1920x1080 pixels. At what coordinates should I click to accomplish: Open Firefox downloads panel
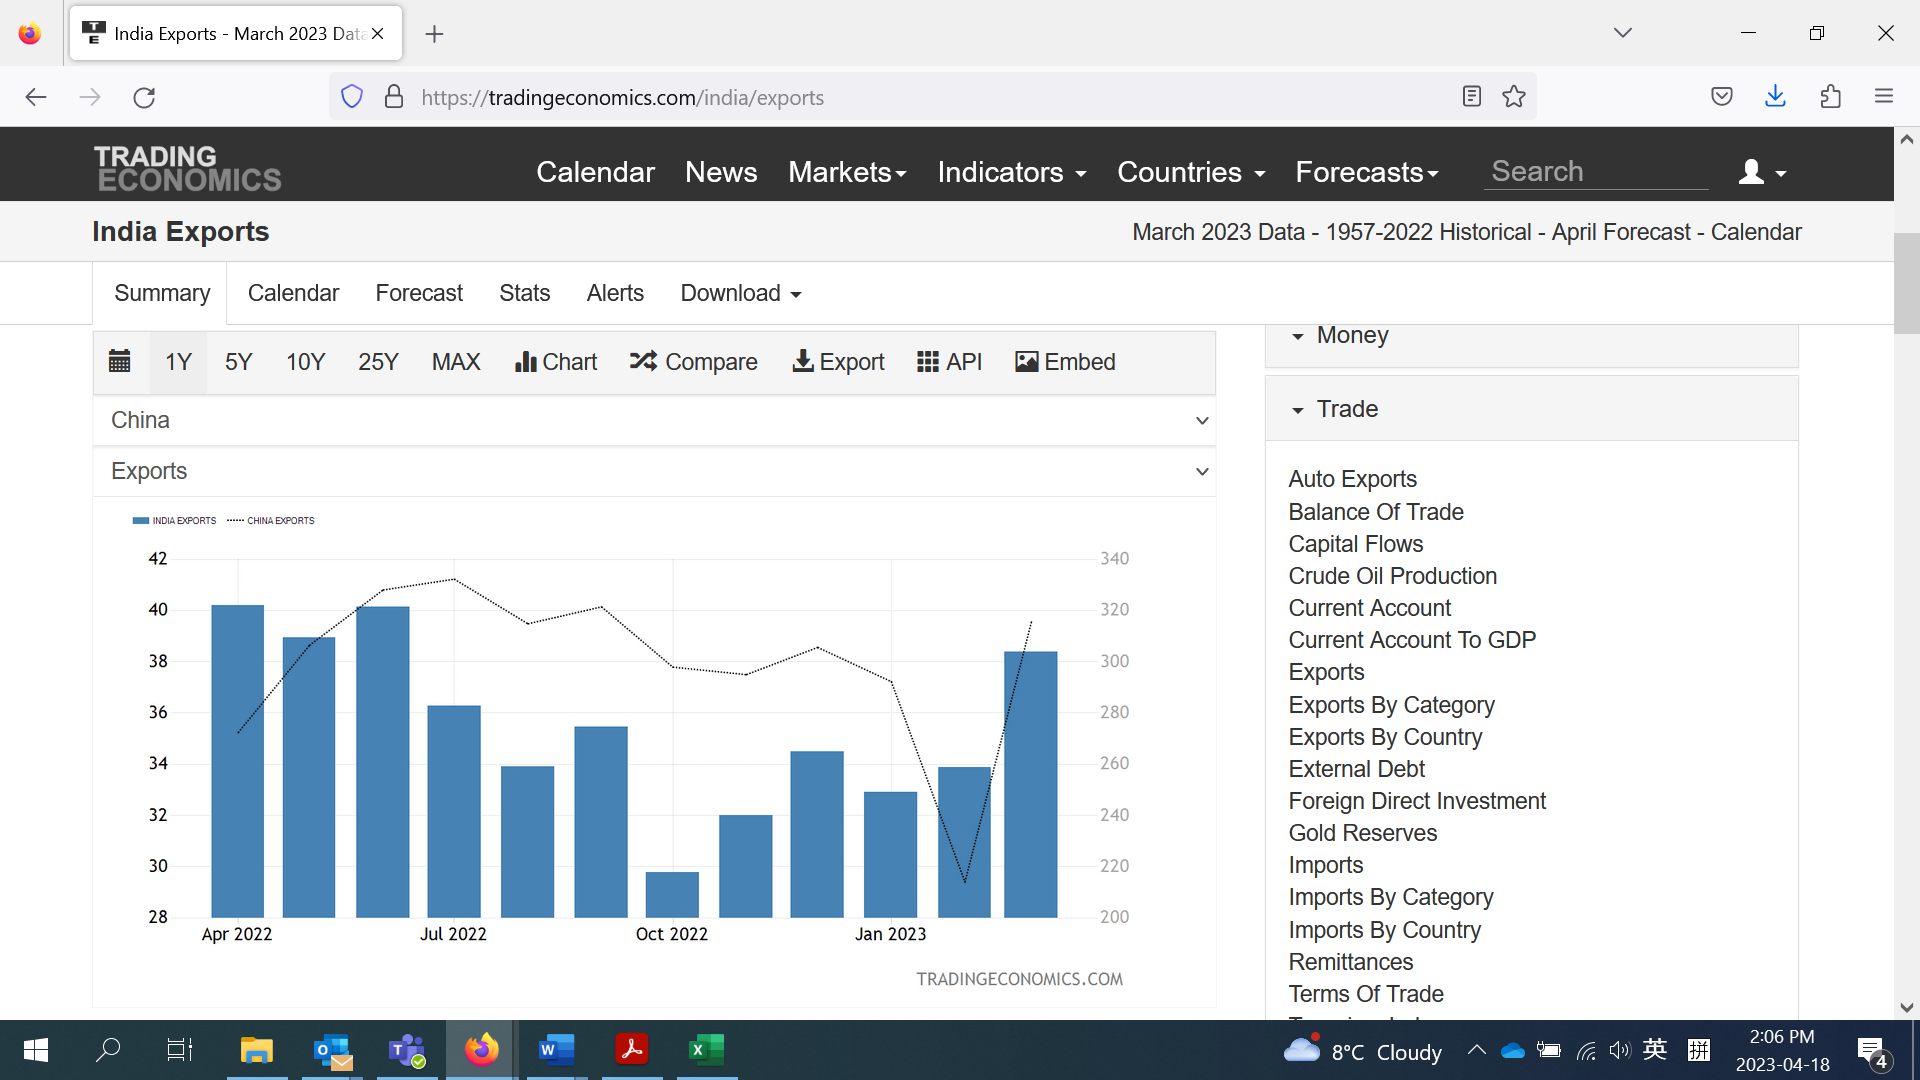(x=1775, y=97)
